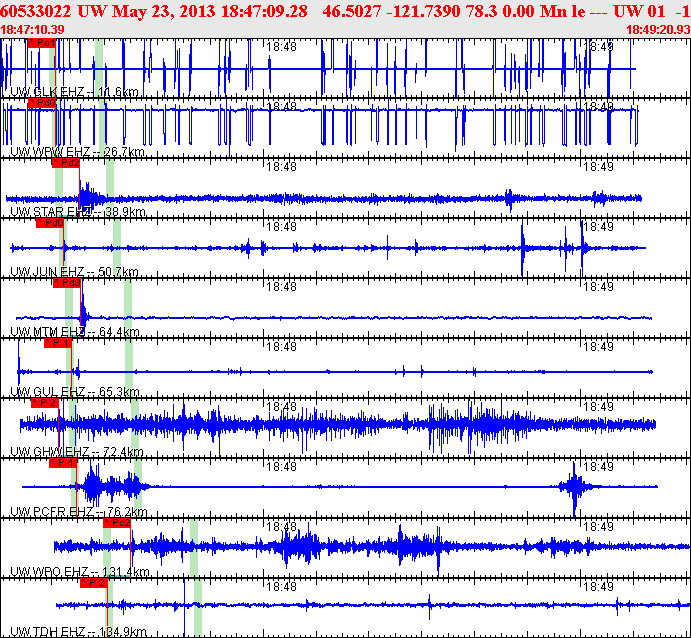The height and width of the screenshot is (638, 691).
Task: Click the Pd2 pick flag on STAR trace
Action: (65, 162)
